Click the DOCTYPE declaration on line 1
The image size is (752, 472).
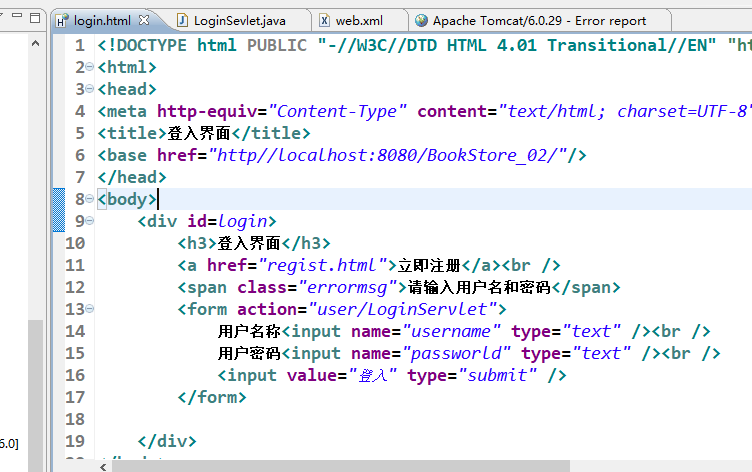pos(424,46)
